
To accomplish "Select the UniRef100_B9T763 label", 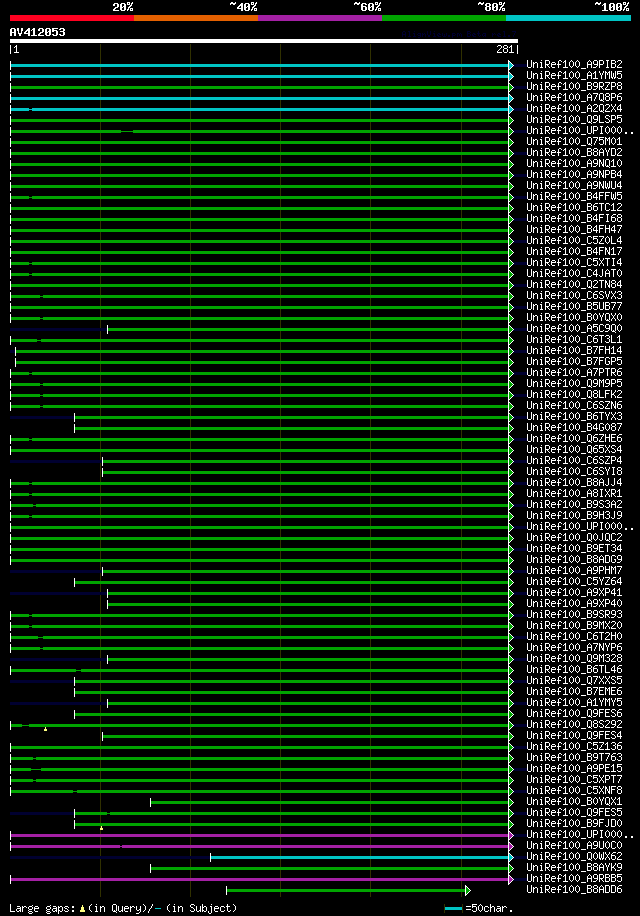I will click(574, 758).
